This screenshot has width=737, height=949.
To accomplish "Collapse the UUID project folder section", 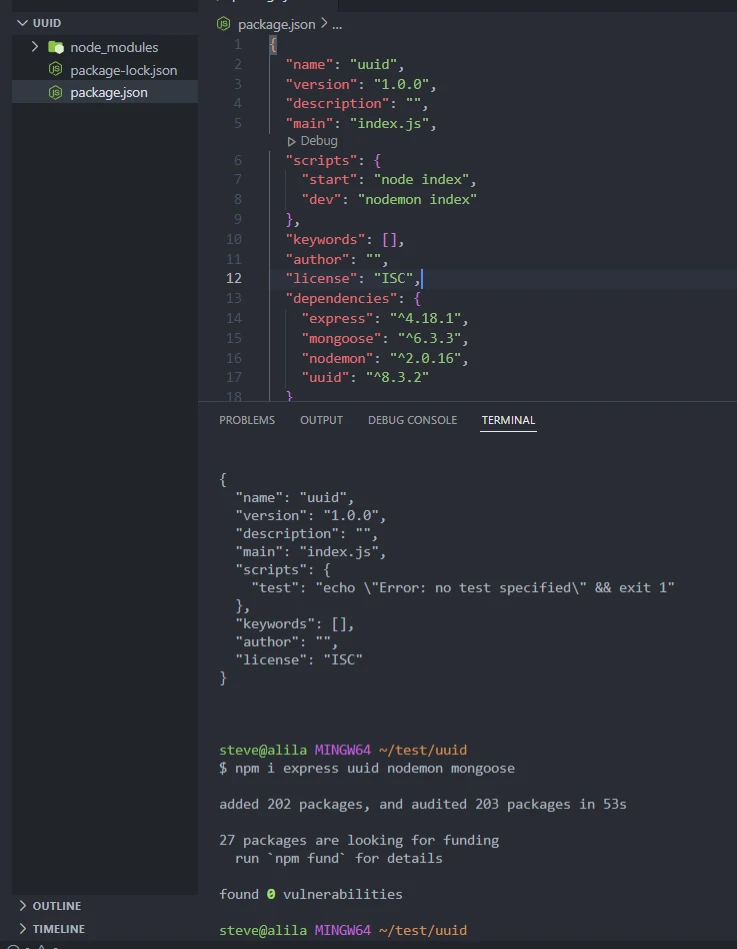I will coord(23,22).
